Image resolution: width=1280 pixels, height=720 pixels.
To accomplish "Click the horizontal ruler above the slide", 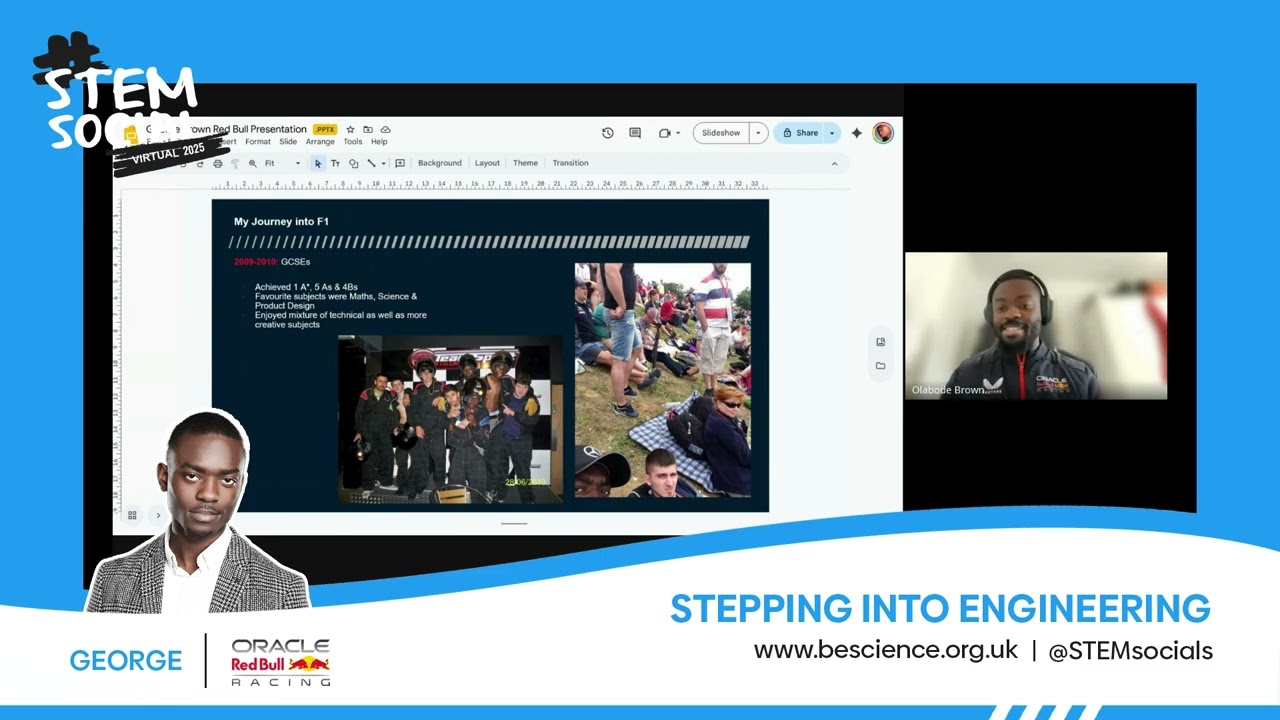I will tap(490, 184).
